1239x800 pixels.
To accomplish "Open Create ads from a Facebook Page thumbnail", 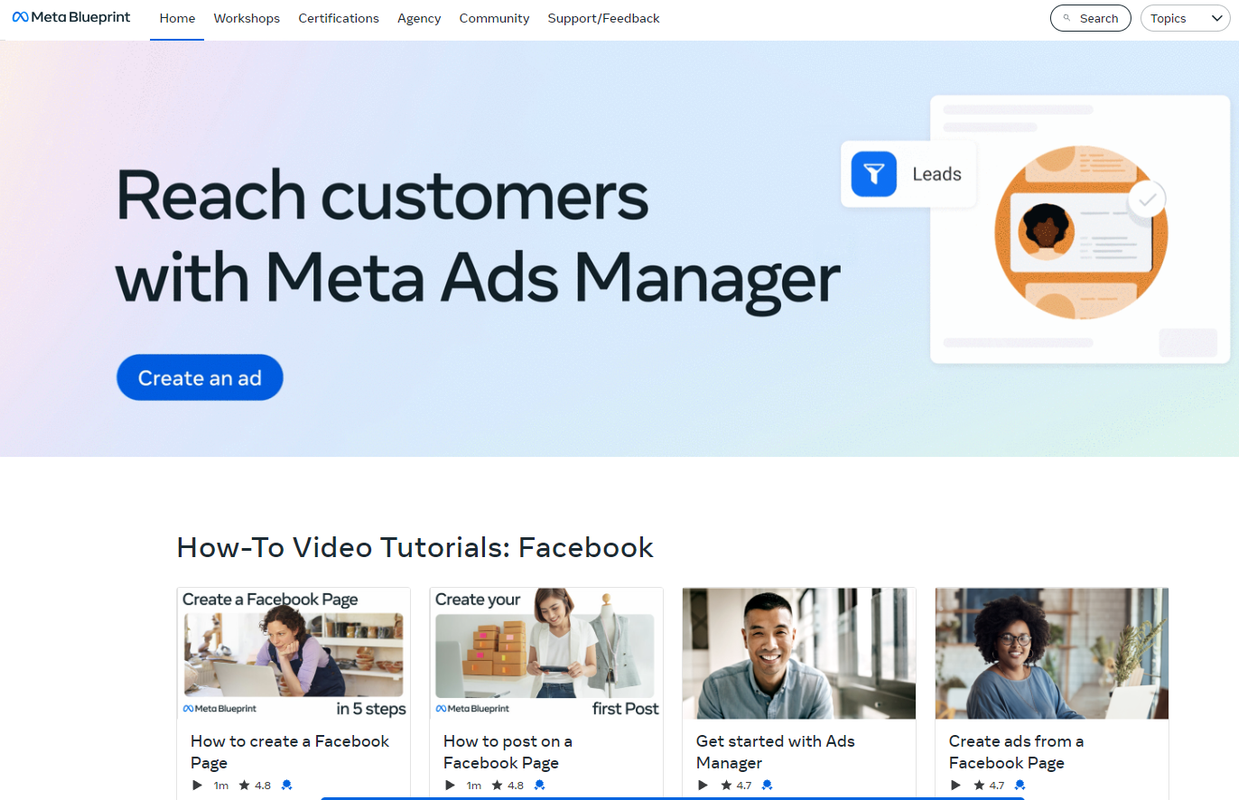I will click(1052, 654).
